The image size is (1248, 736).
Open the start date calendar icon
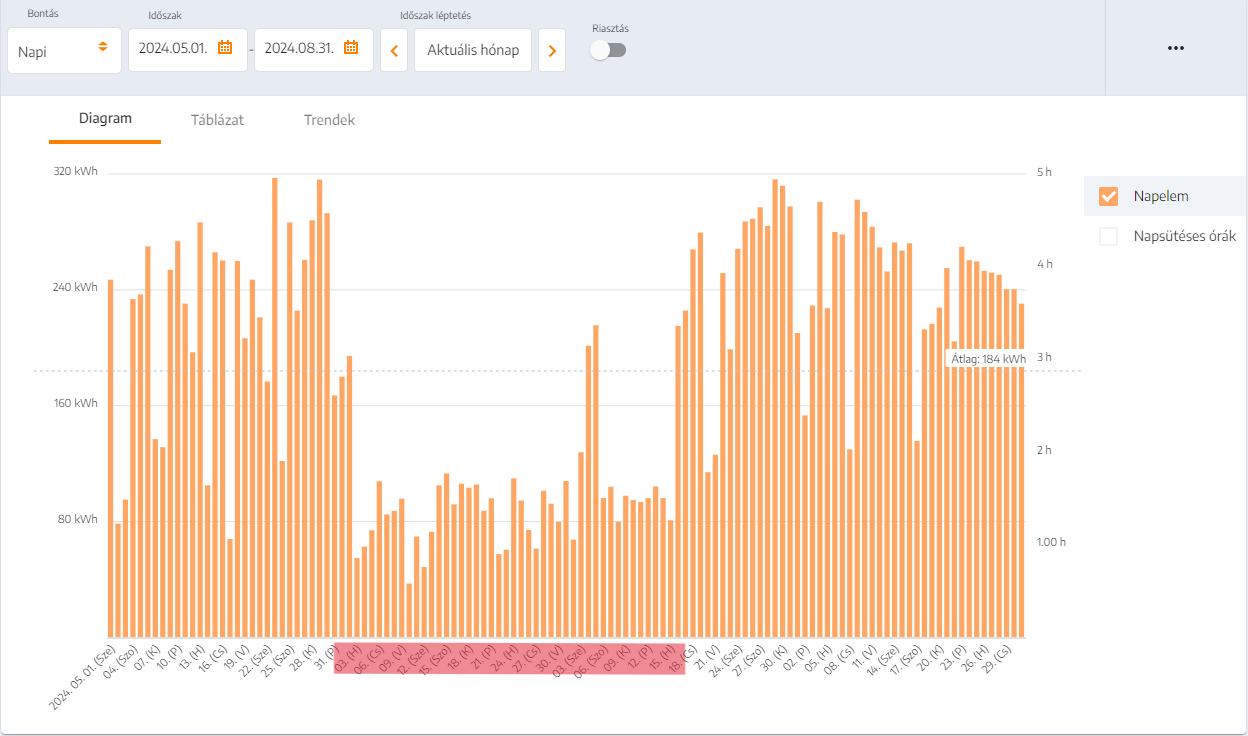pos(225,48)
